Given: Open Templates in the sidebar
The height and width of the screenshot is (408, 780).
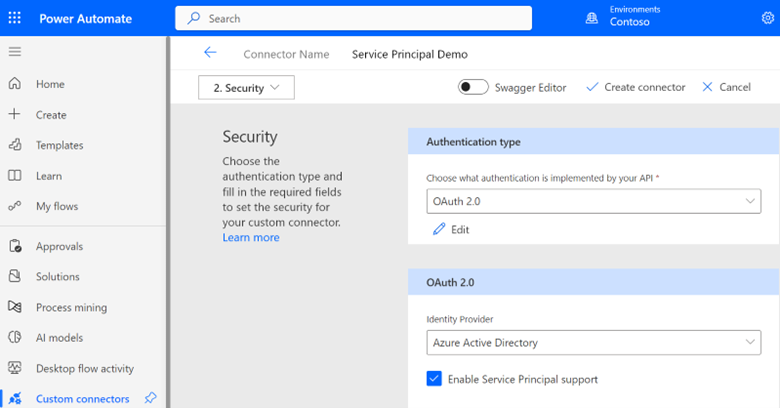Looking at the screenshot, I should 59,145.
